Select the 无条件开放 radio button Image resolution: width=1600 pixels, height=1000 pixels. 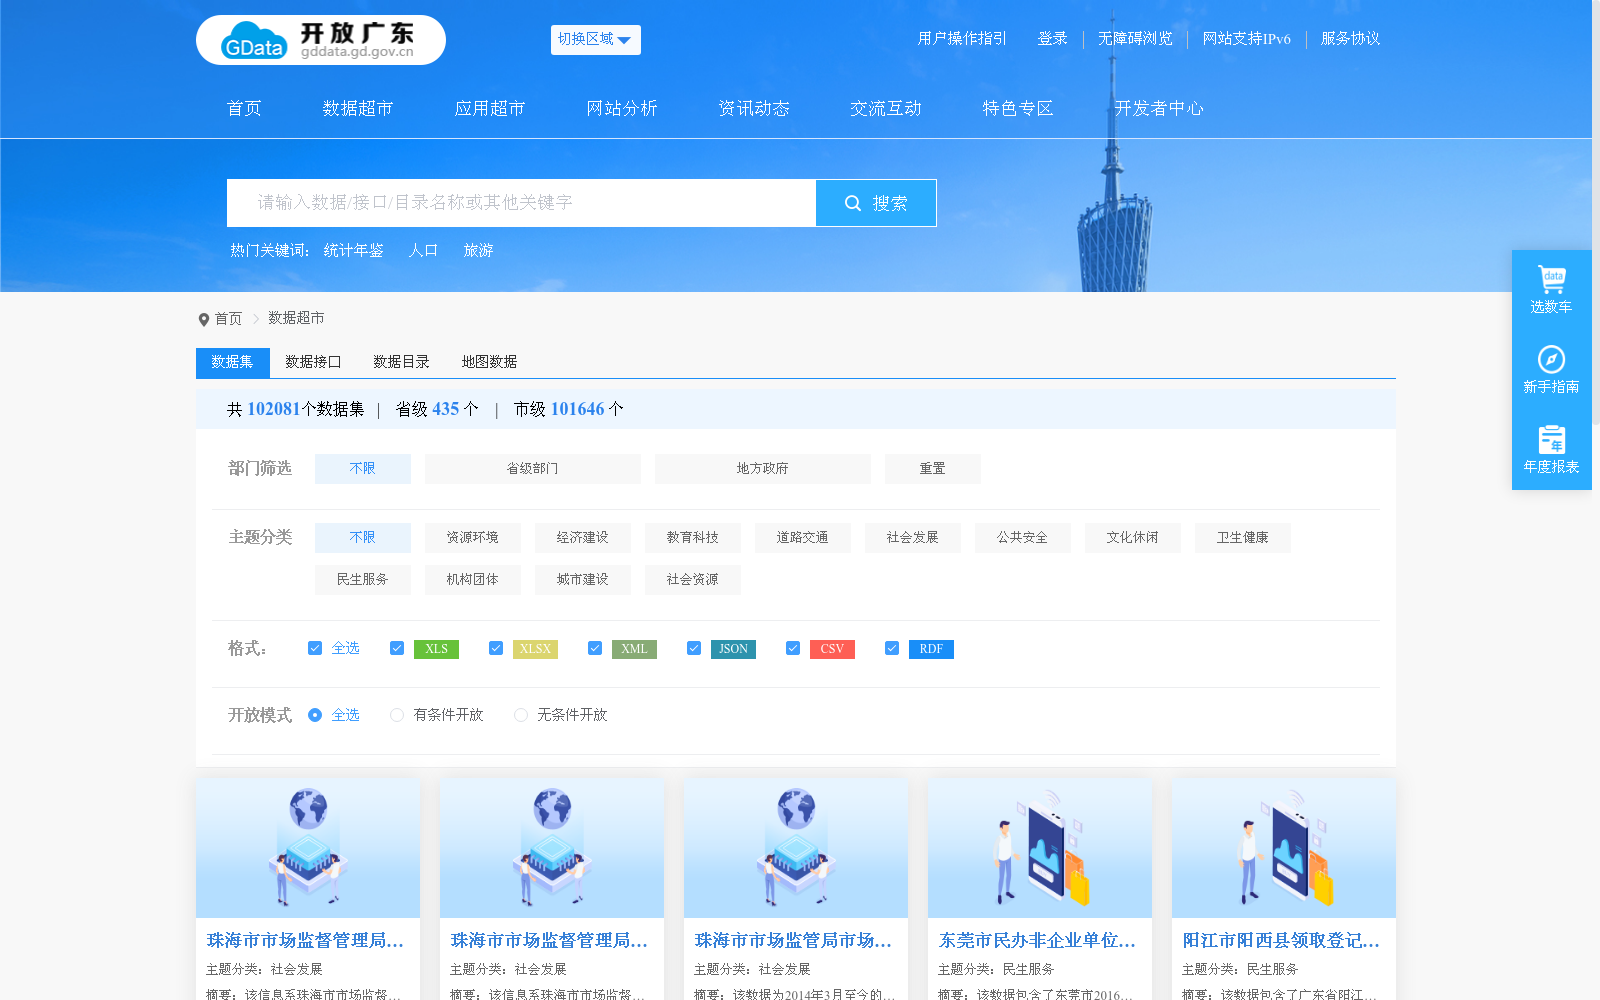click(520, 715)
